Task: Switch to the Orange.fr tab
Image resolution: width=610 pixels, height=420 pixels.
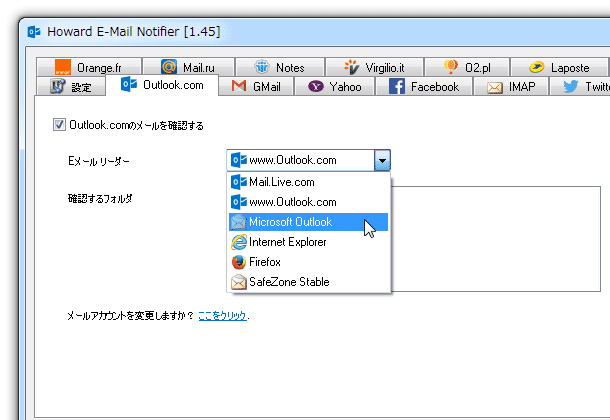Action: (x=89, y=67)
